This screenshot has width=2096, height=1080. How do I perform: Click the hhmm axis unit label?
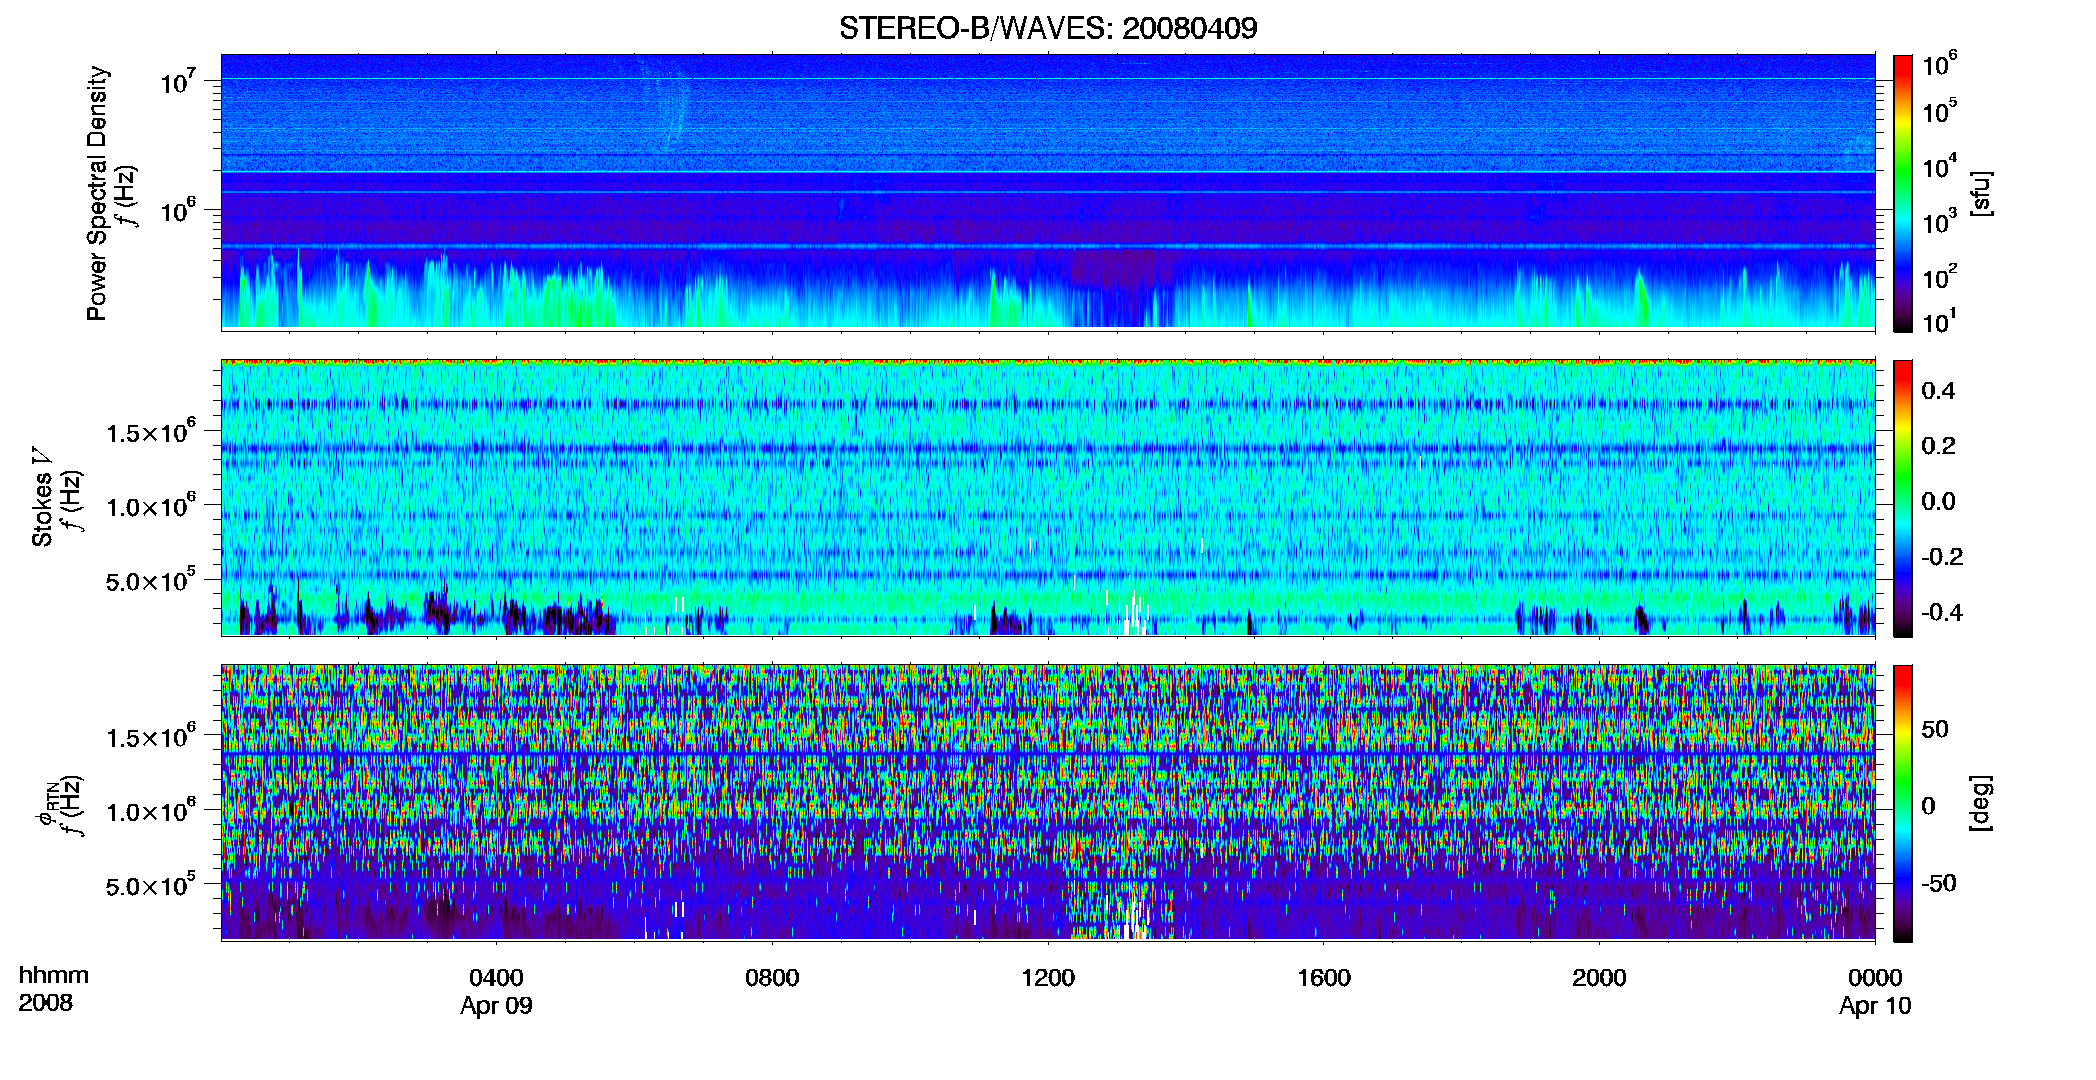coord(54,976)
